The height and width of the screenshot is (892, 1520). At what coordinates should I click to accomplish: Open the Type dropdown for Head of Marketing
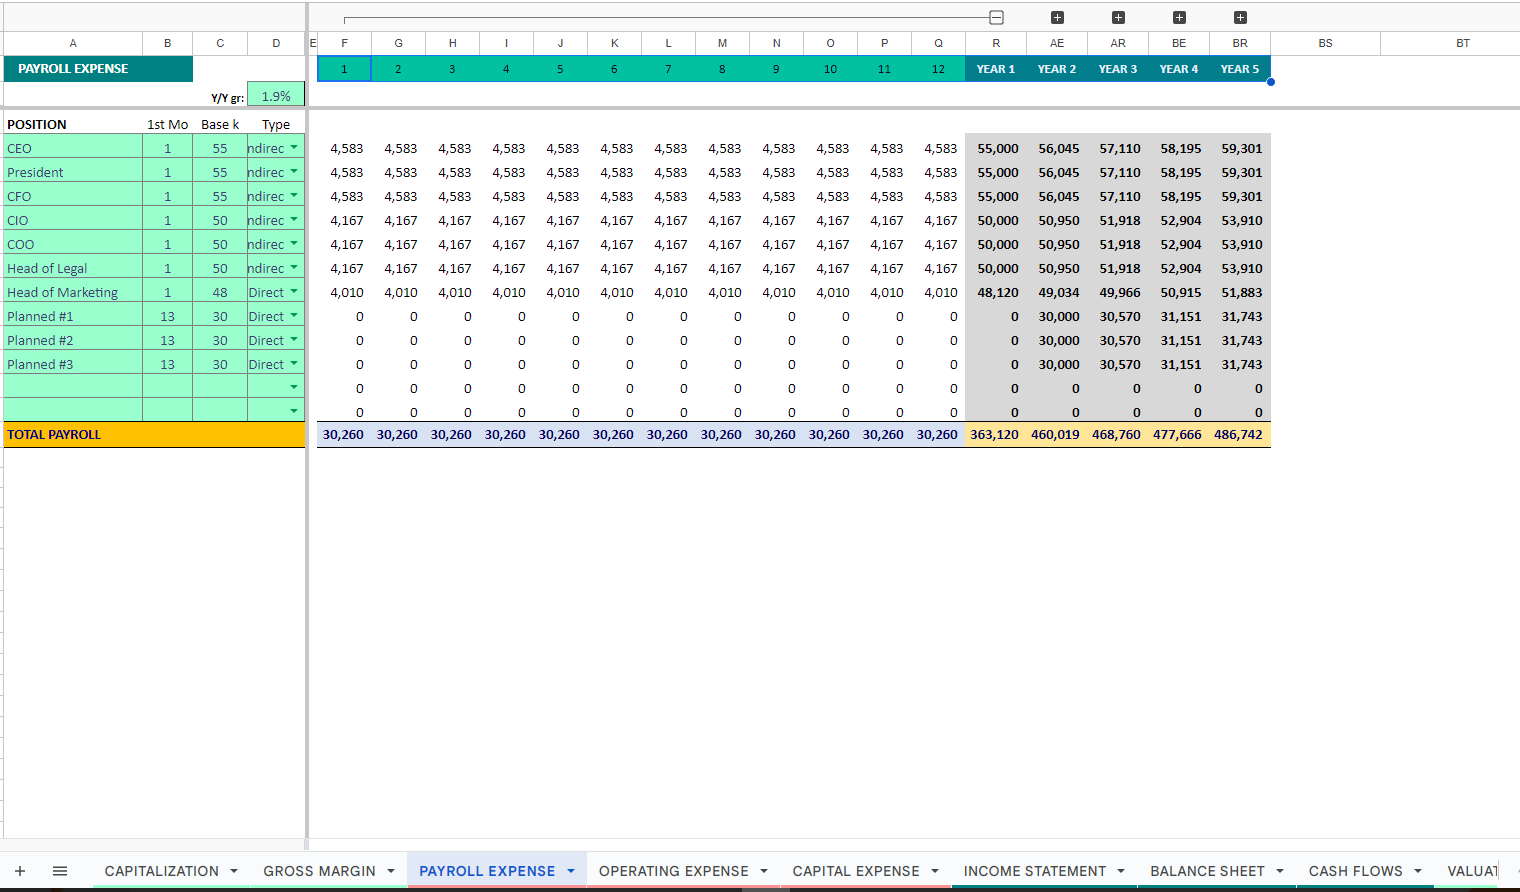pyautogui.click(x=294, y=292)
